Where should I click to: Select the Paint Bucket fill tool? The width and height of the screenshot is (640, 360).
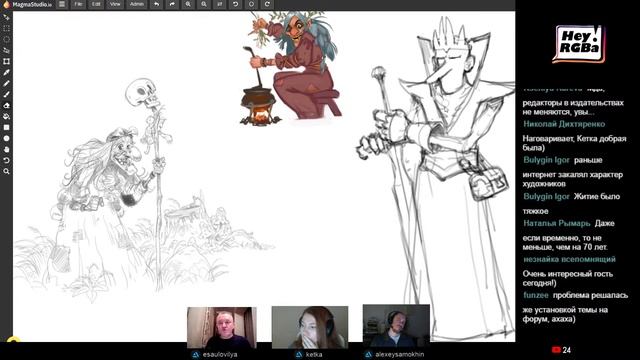[6, 117]
